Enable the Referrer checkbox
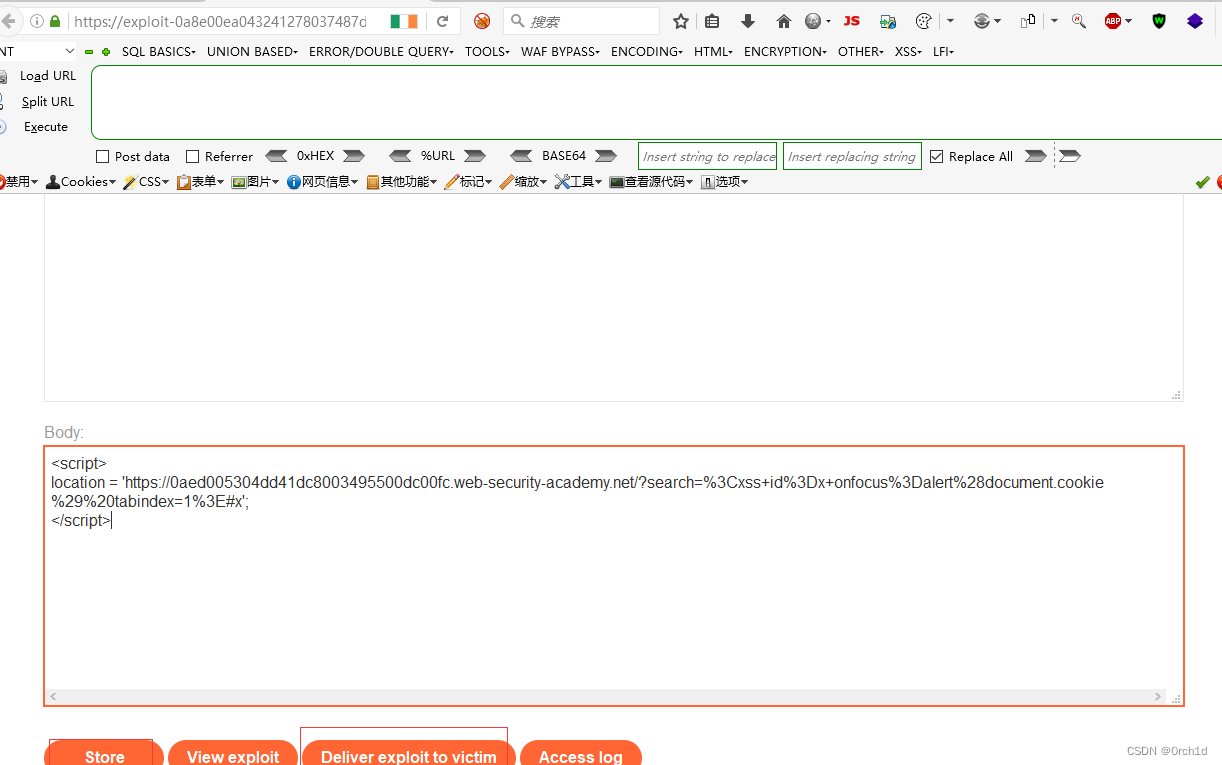The height and width of the screenshot is (765, 1222). tap(193, 156)
